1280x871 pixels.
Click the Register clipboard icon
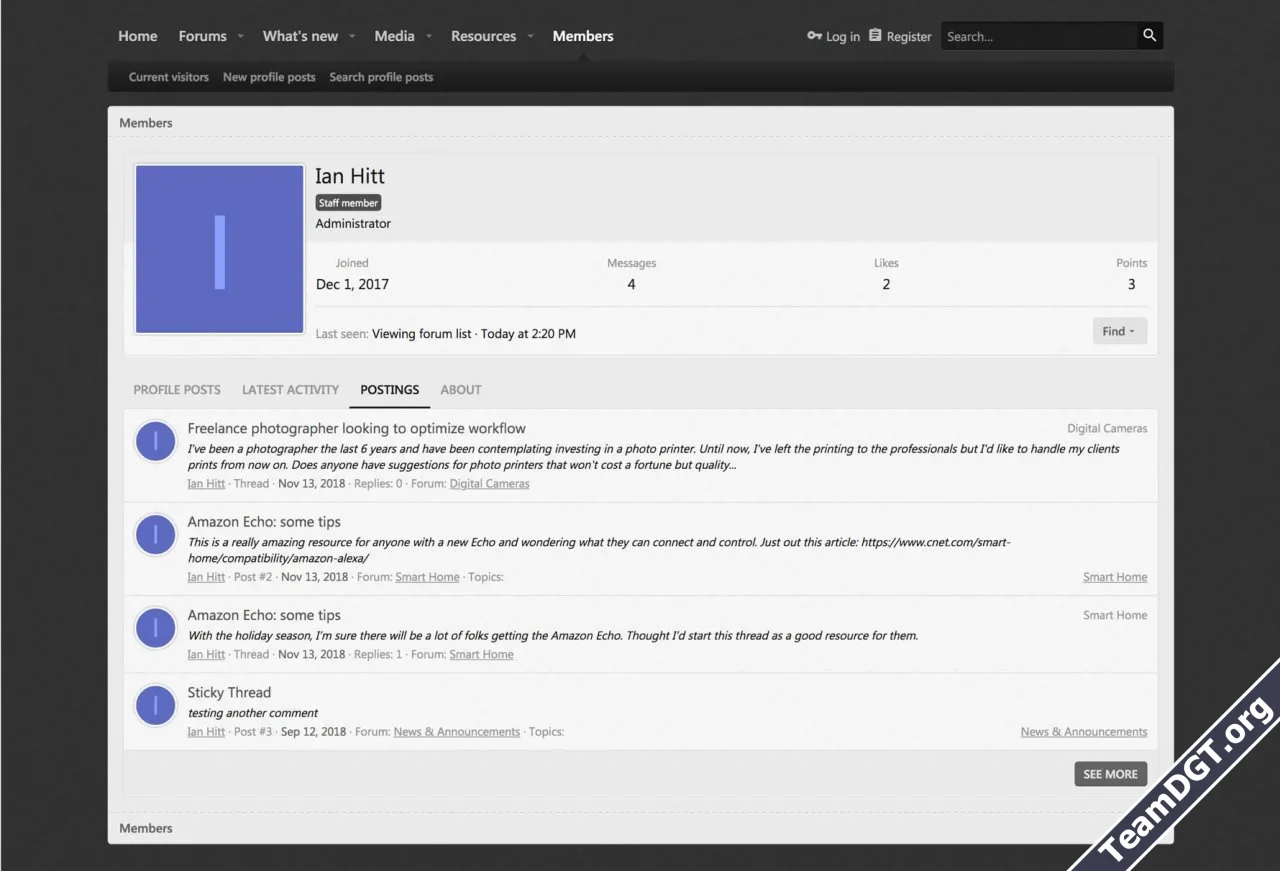pos(875,36)
